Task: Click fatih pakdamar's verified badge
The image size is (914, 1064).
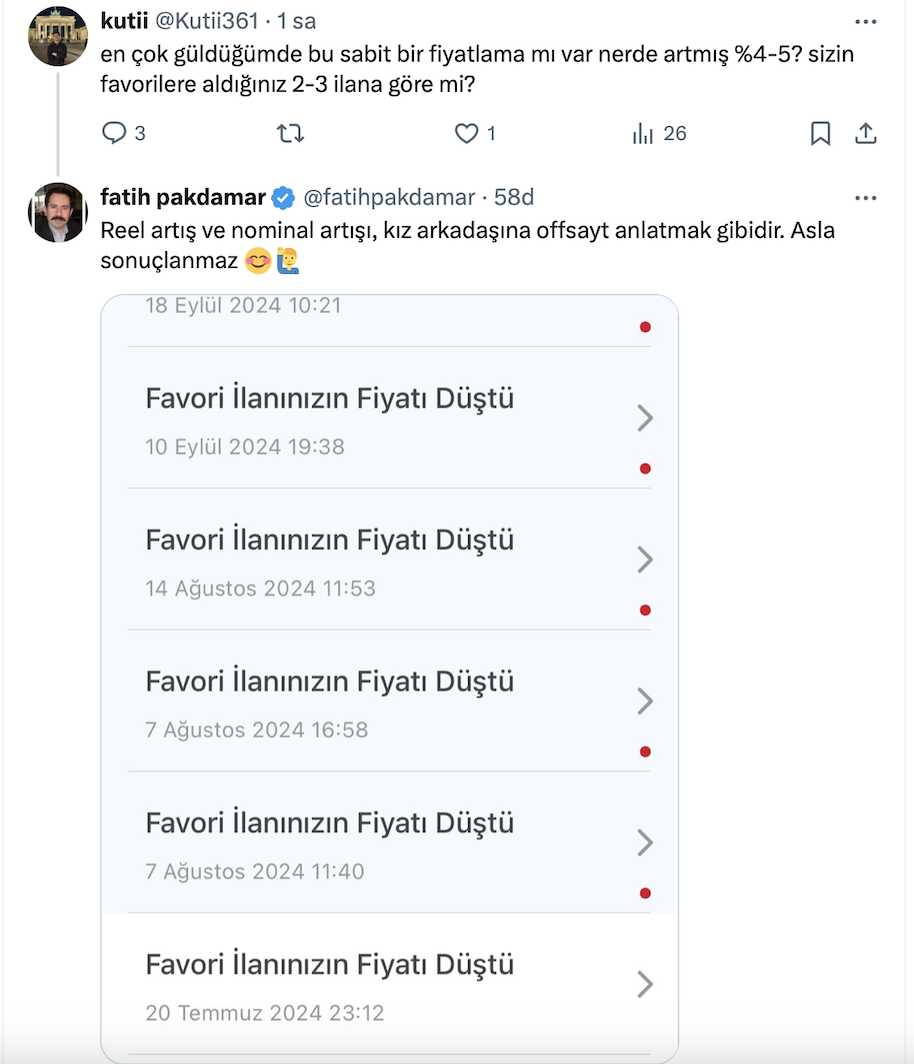Action: (283, 197)
